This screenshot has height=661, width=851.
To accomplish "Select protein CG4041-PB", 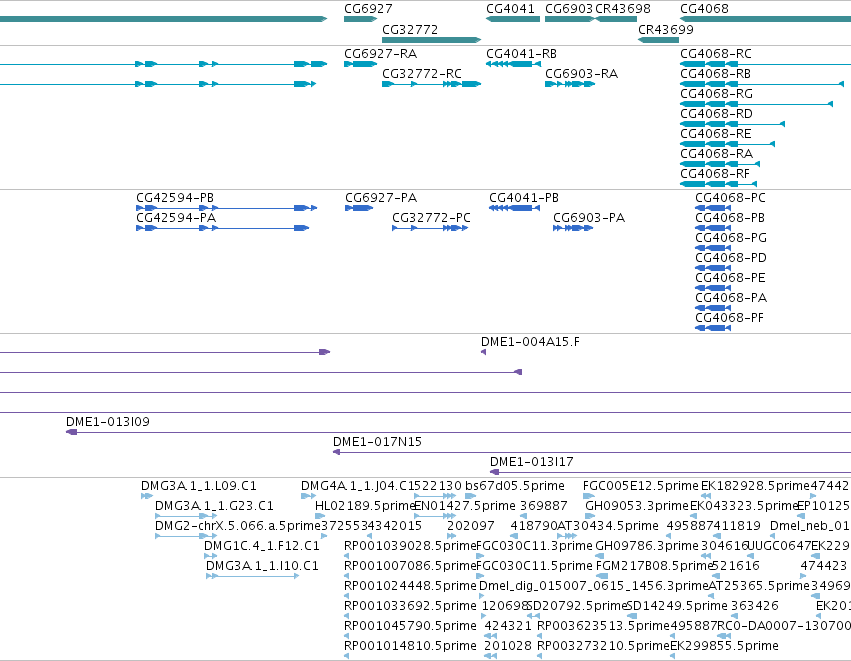I will click(x=524, y=198).
